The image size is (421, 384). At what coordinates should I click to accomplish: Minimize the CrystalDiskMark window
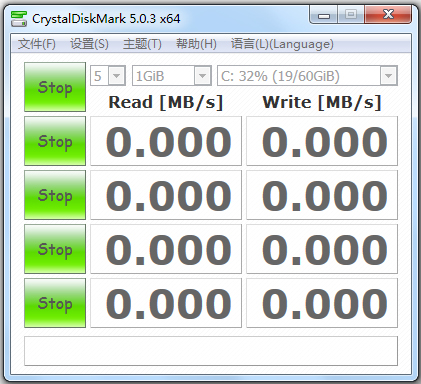click(x=324, y=15)
